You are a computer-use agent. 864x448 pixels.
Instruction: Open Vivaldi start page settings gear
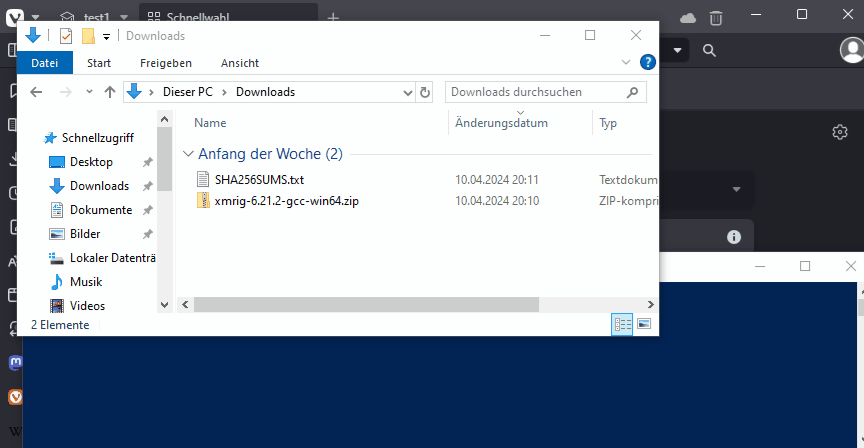point(840,132)
